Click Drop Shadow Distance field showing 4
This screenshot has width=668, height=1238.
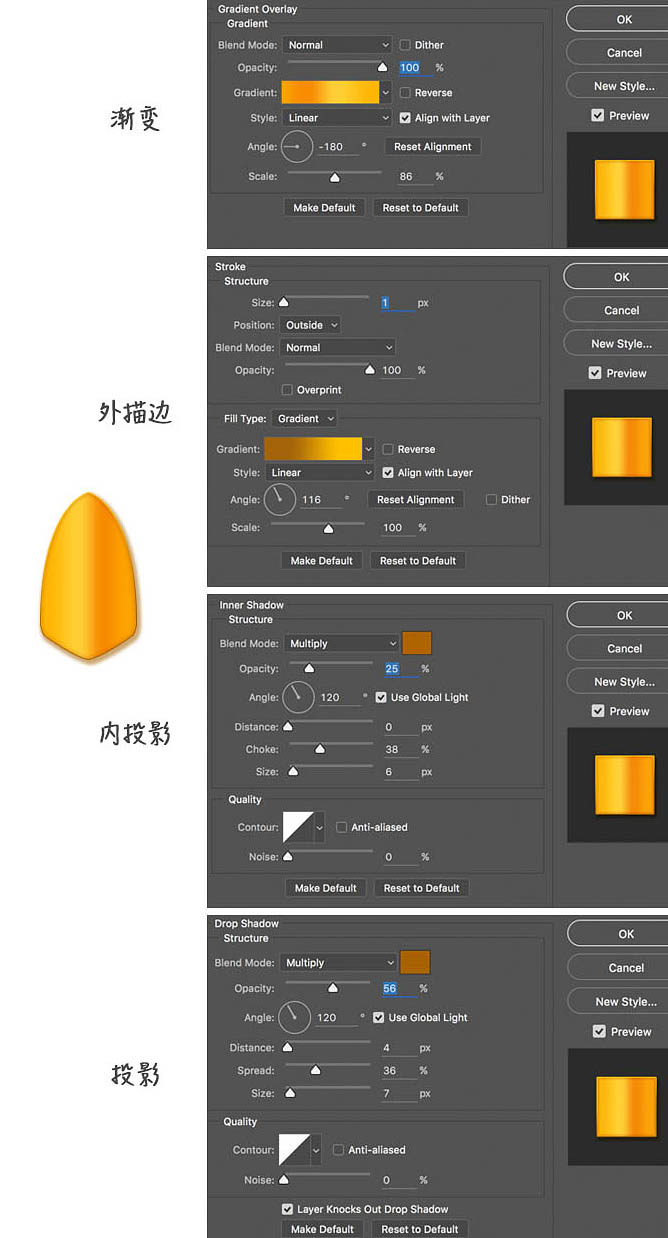point(398,1048)
